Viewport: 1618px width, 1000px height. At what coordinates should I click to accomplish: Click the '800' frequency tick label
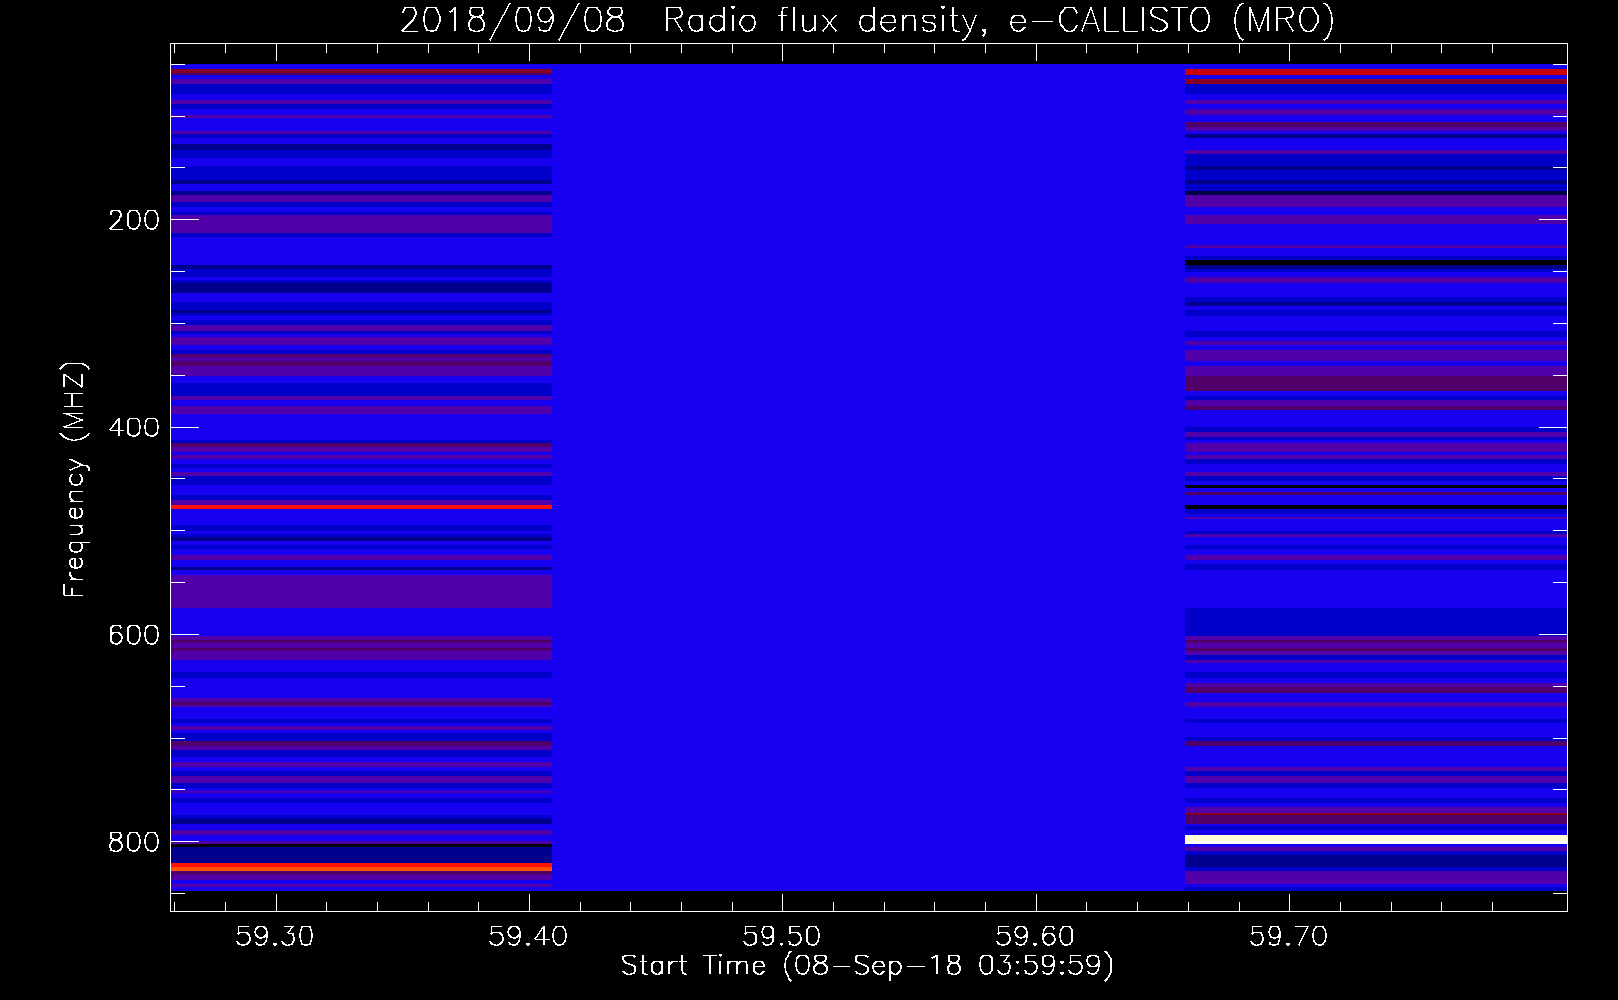pos(134,843)
